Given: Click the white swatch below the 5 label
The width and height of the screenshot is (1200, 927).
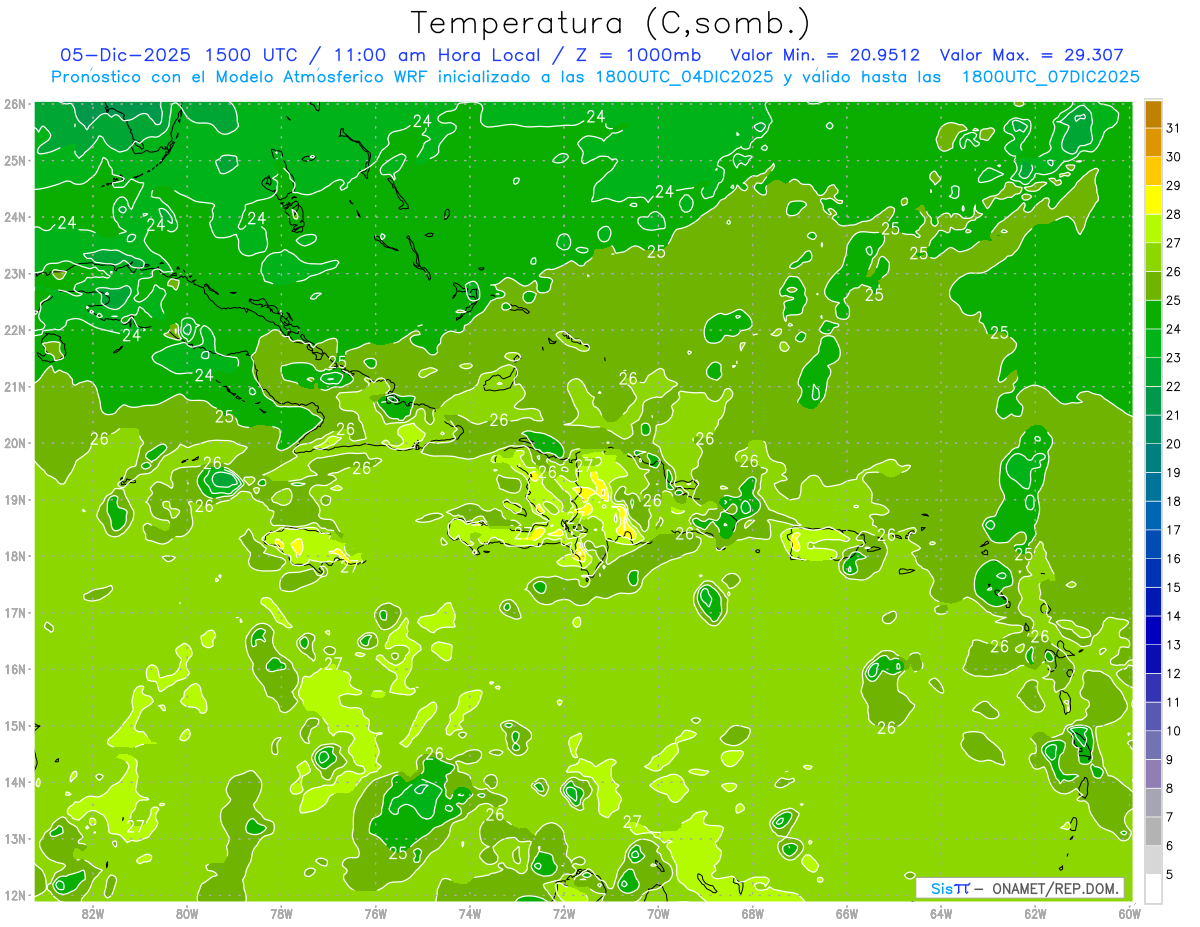Looking at the screenshot, I should pos(1153,888).
